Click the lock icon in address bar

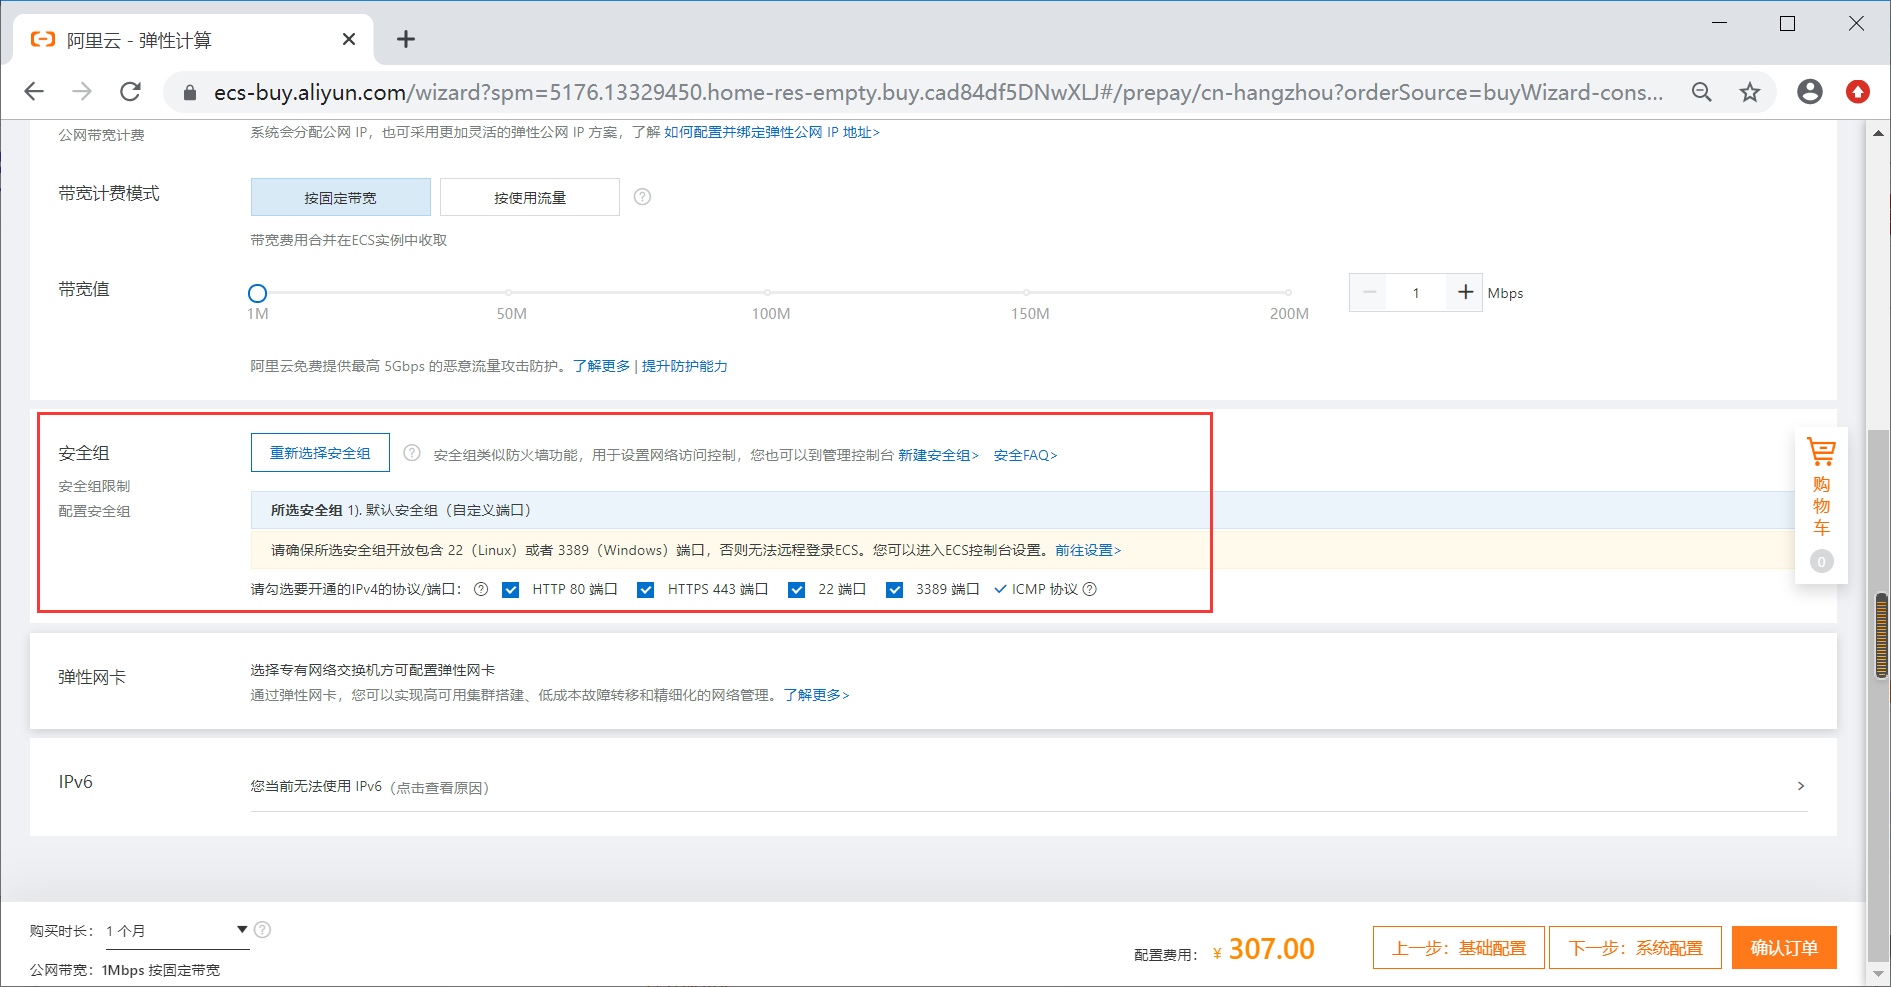click(x=190, y=93)
